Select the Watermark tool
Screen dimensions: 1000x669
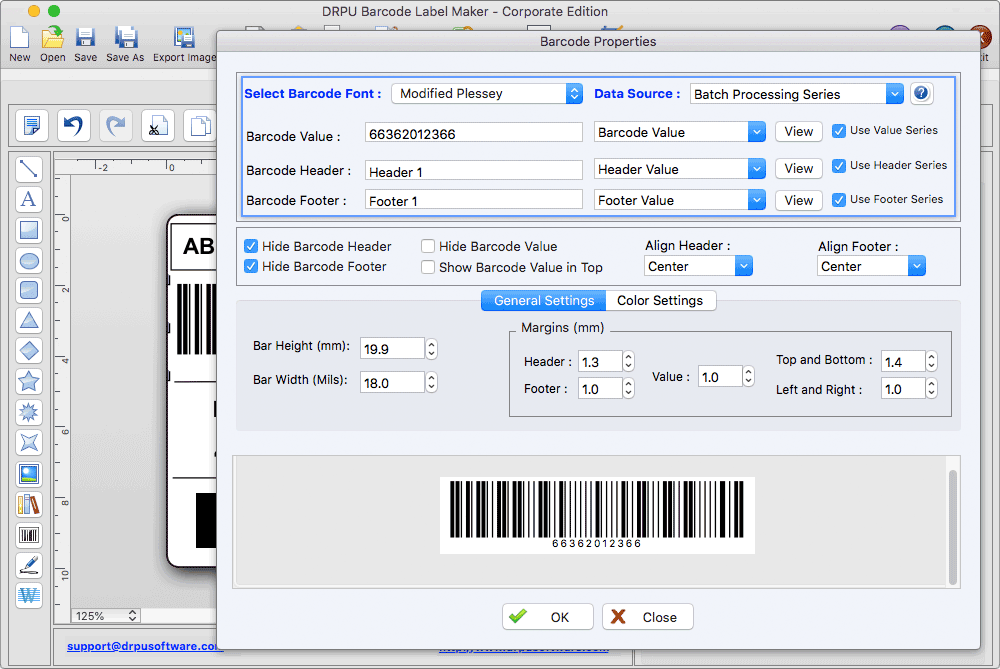tap(29, 596)
